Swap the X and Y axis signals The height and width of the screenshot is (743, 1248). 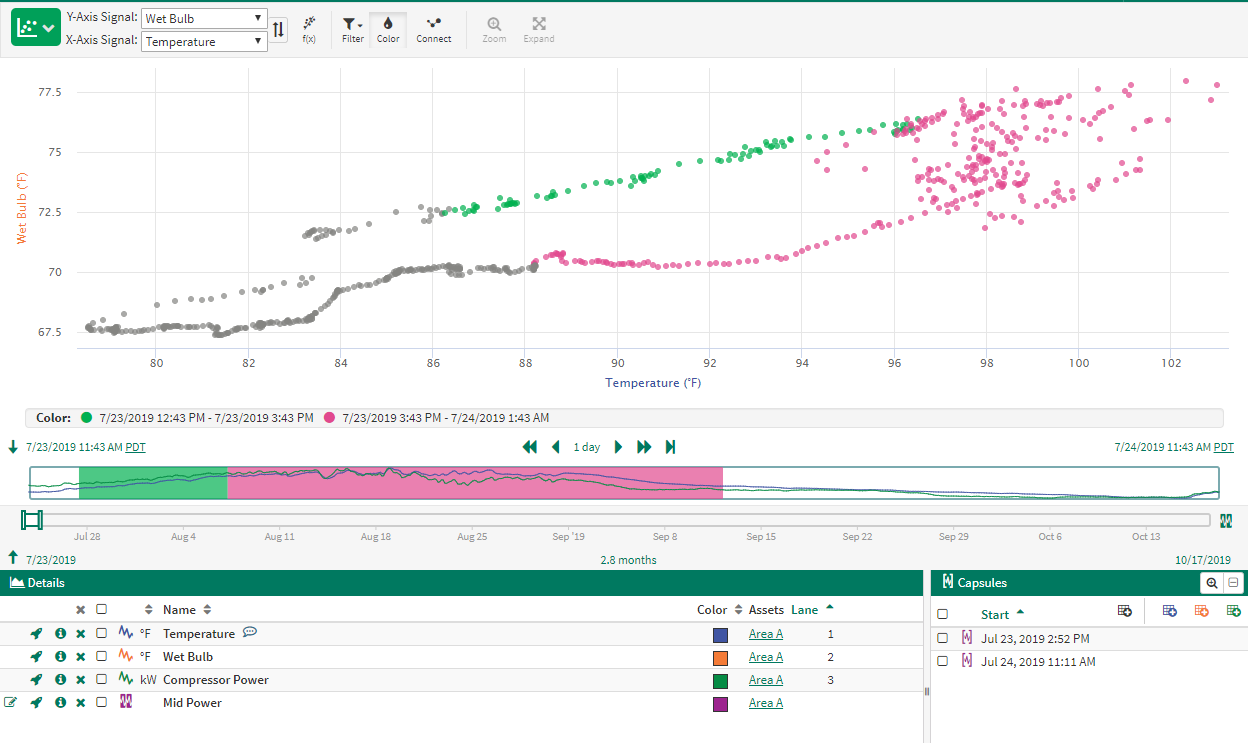[279, 29]
